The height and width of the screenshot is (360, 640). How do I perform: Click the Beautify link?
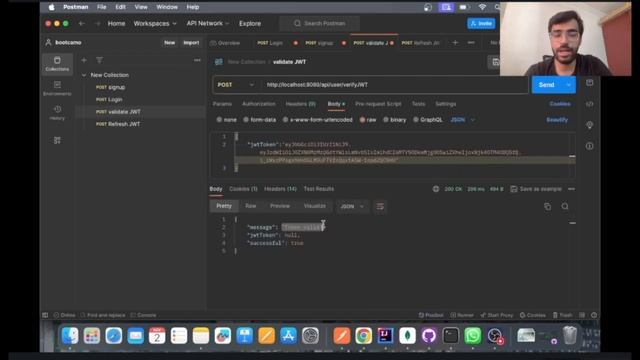[x=557, y=120]
